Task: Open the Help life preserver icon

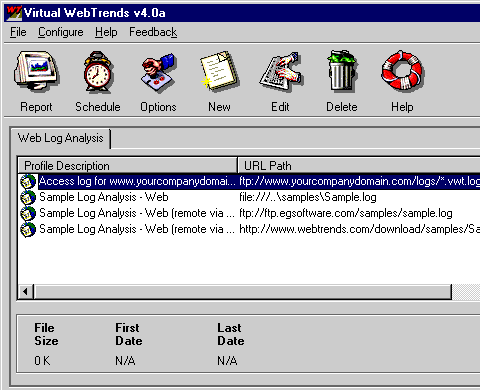Action: (402, 71)
